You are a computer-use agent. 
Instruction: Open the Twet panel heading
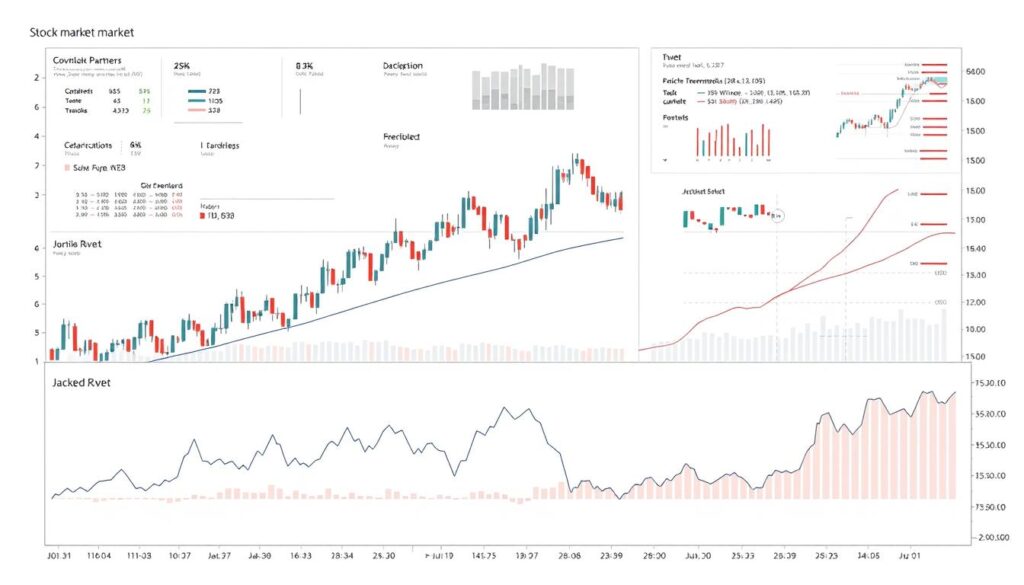pos(672,58)
